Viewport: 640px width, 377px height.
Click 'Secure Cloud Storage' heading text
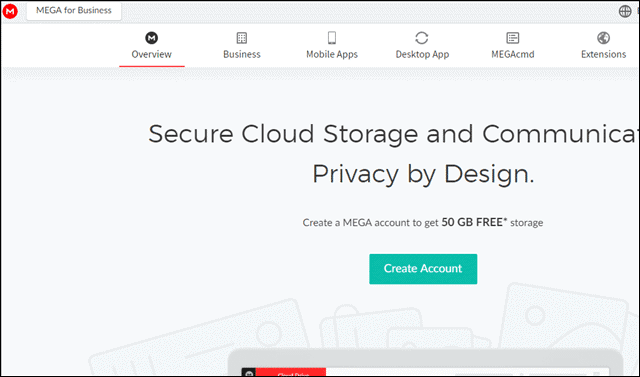point(283,135)
